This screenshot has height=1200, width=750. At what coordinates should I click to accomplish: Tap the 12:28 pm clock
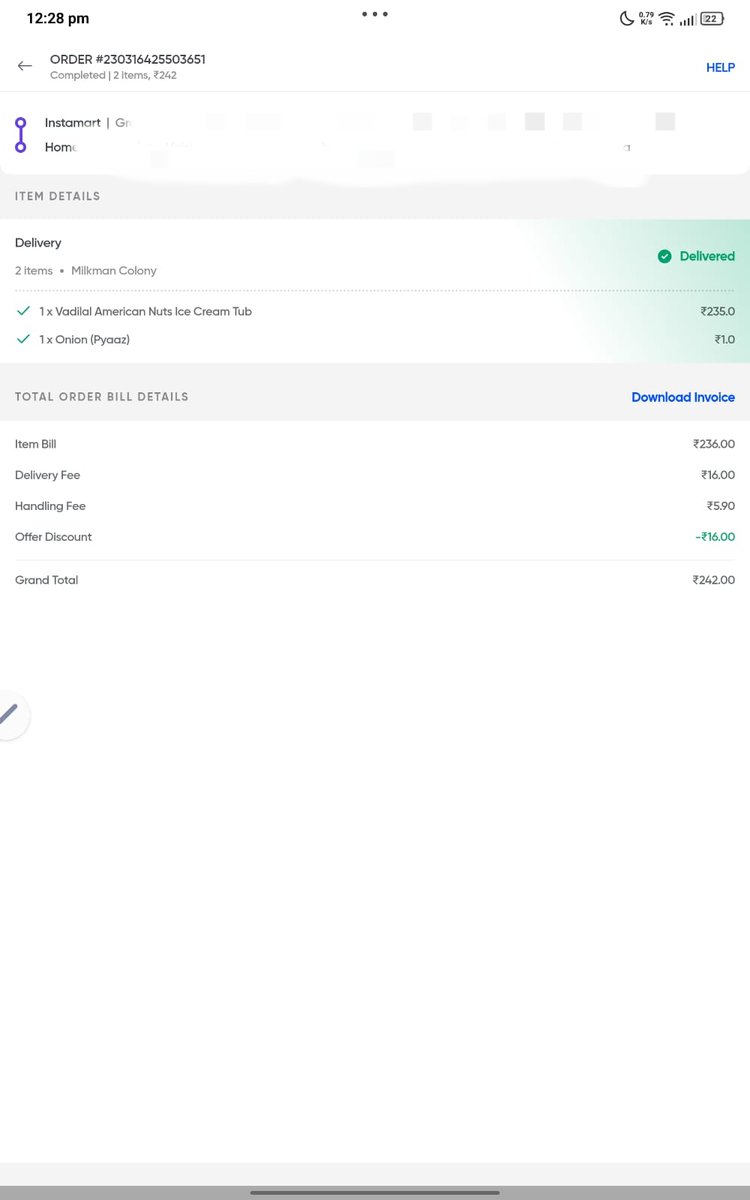click(57, 18)
